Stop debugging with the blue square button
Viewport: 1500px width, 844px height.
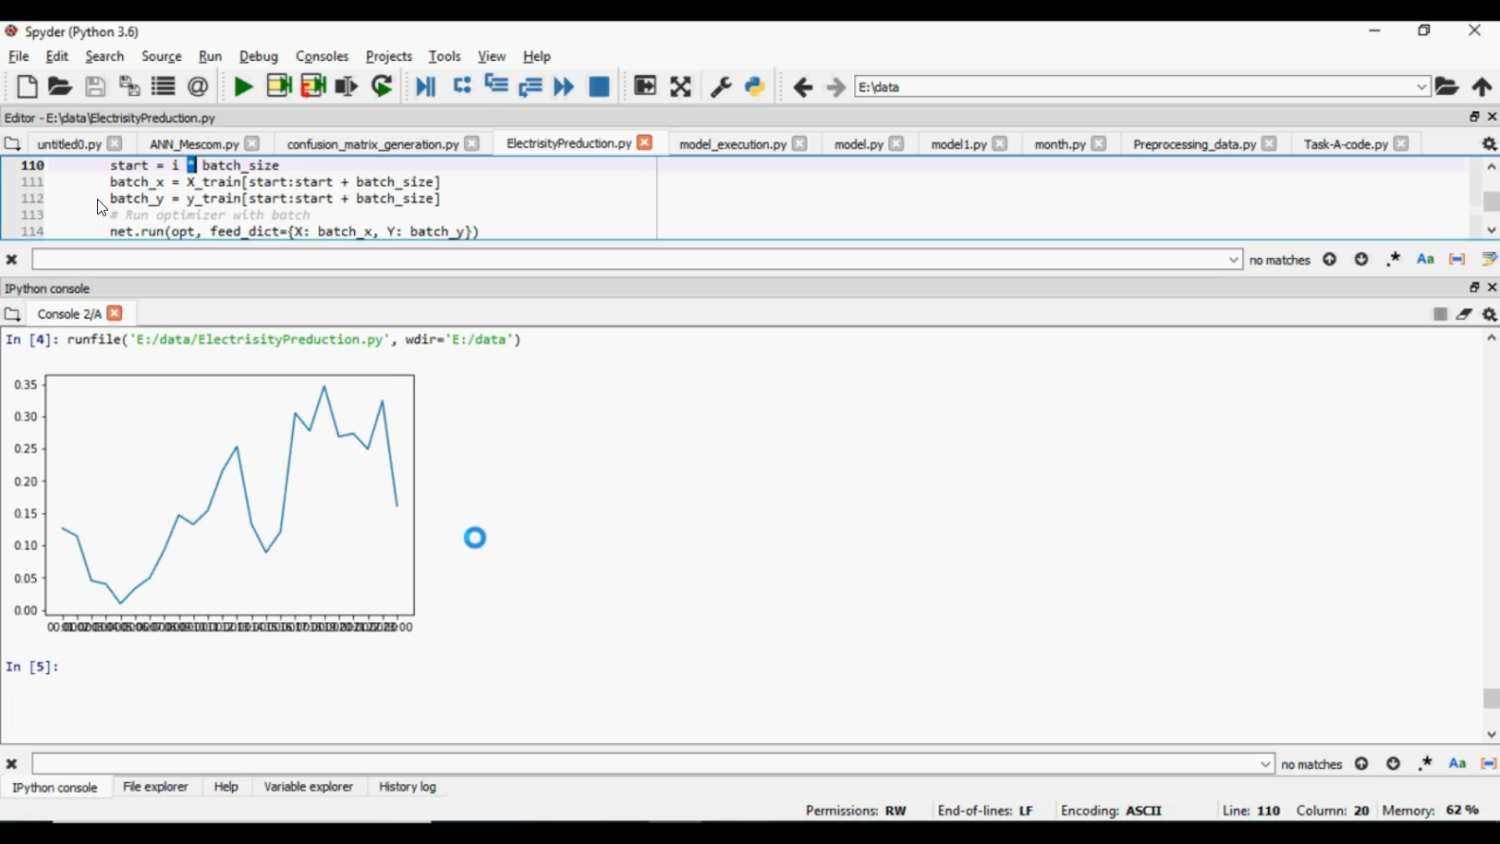click(599, 87)
